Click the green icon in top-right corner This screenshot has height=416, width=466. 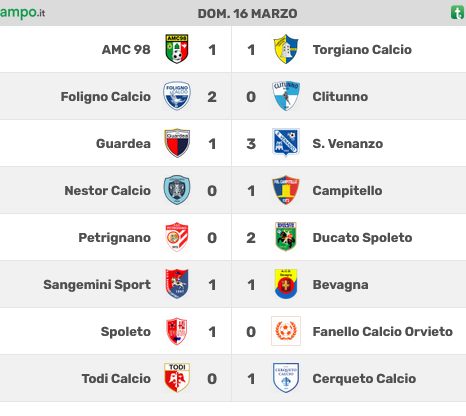[x=457, y=13]
